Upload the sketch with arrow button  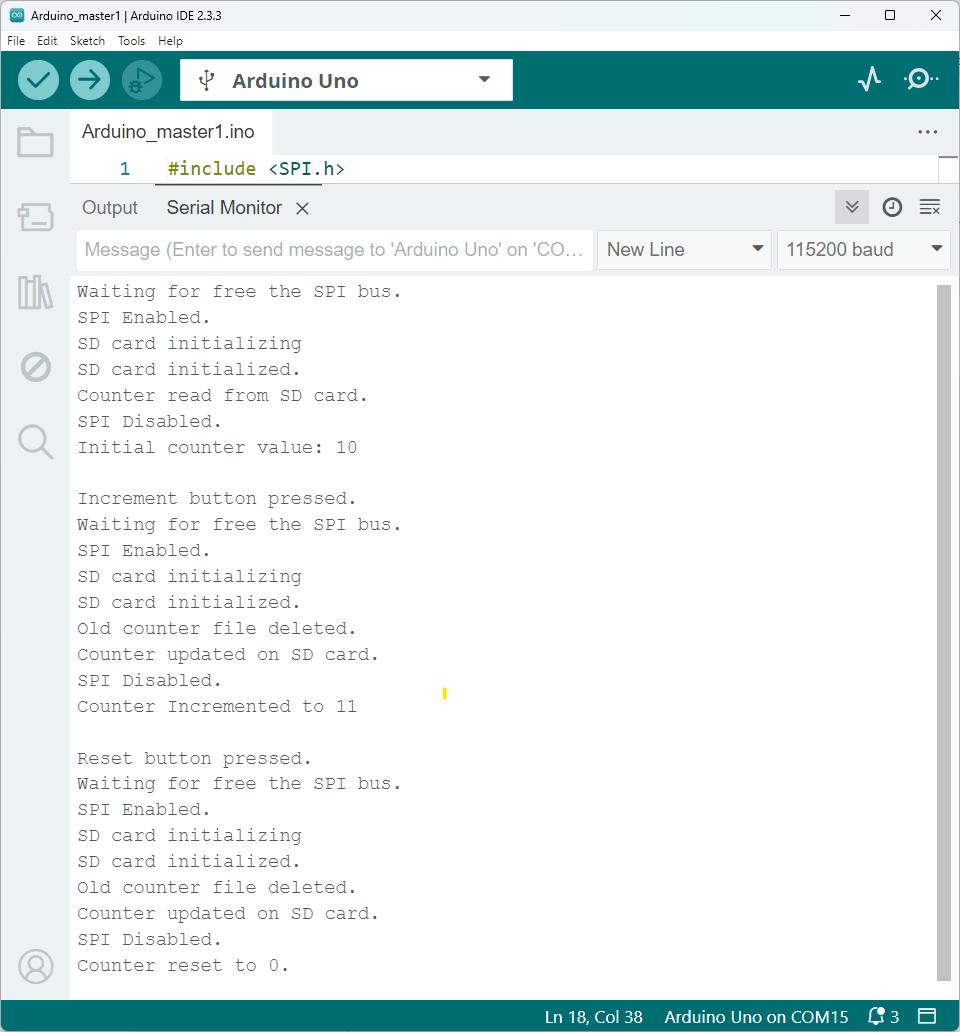pos(89,80)
